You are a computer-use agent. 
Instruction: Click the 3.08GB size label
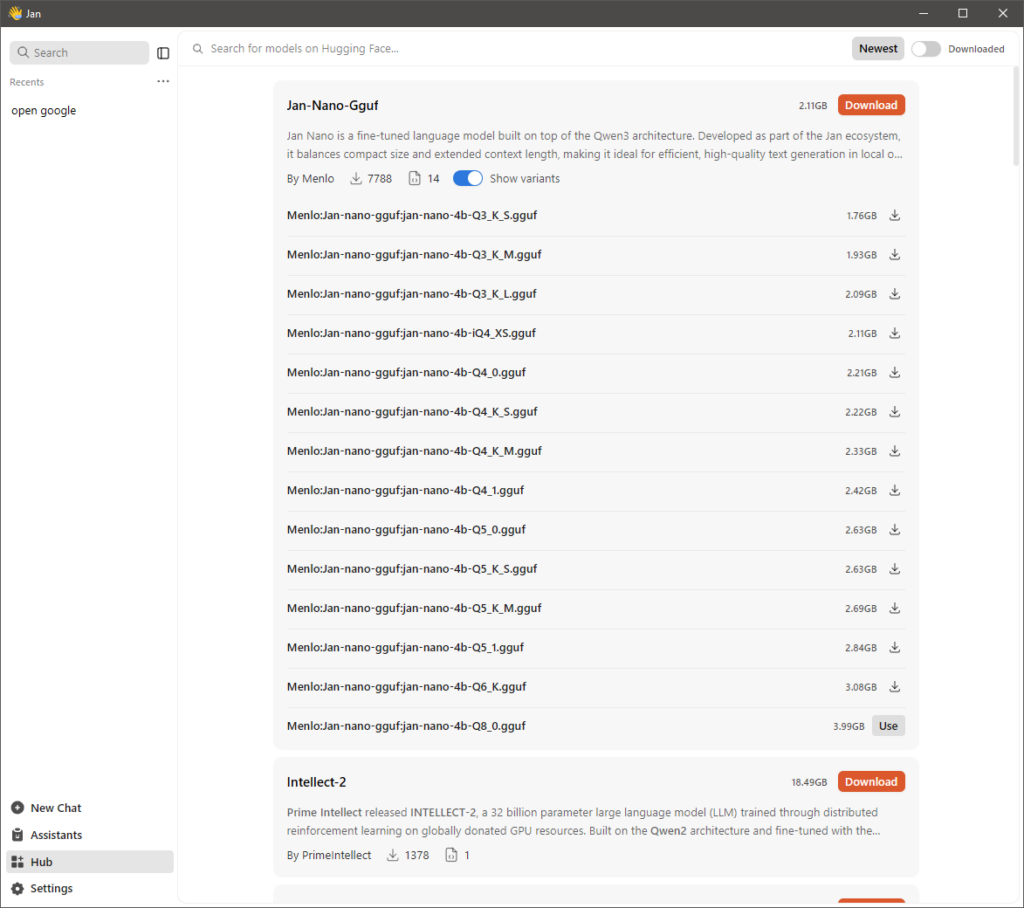(x=861, y=687)
